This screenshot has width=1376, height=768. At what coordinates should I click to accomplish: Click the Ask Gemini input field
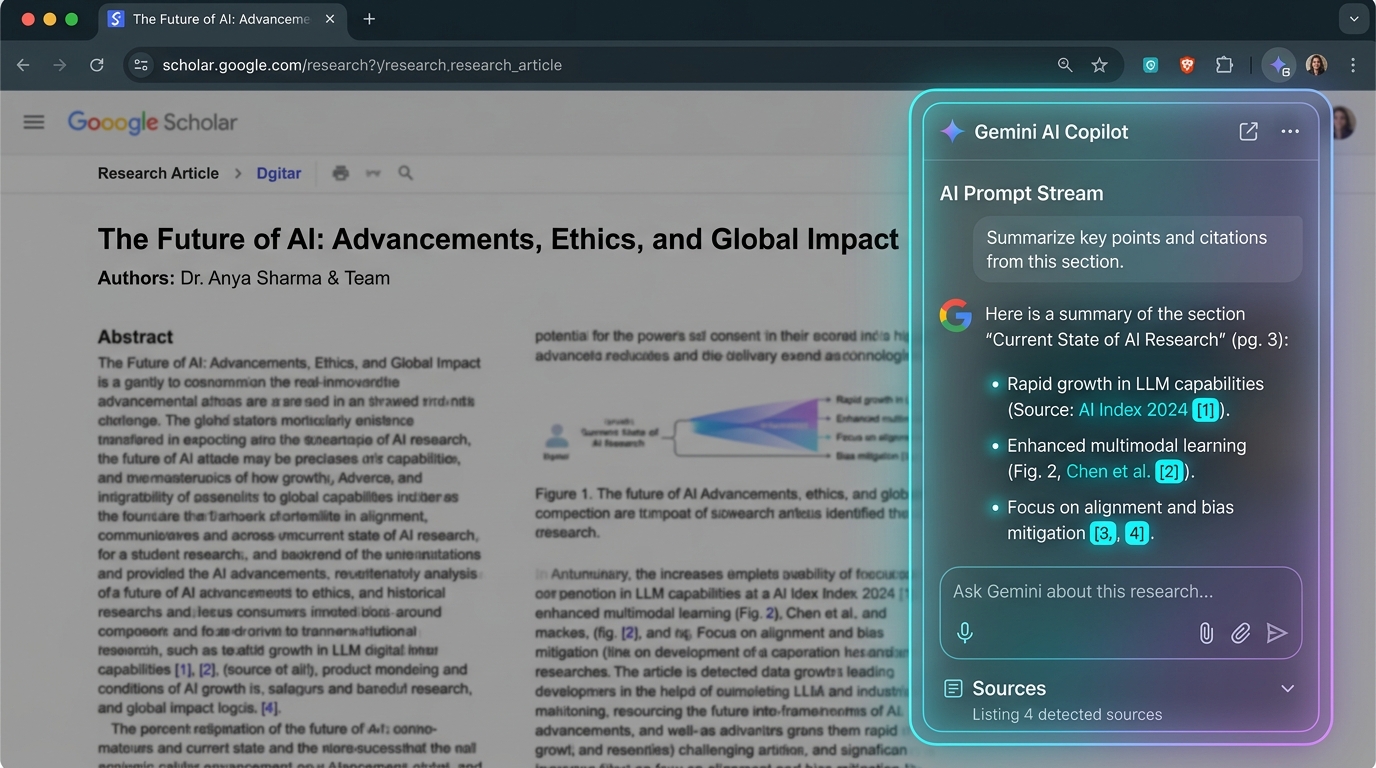click(x=1121, y=591)
